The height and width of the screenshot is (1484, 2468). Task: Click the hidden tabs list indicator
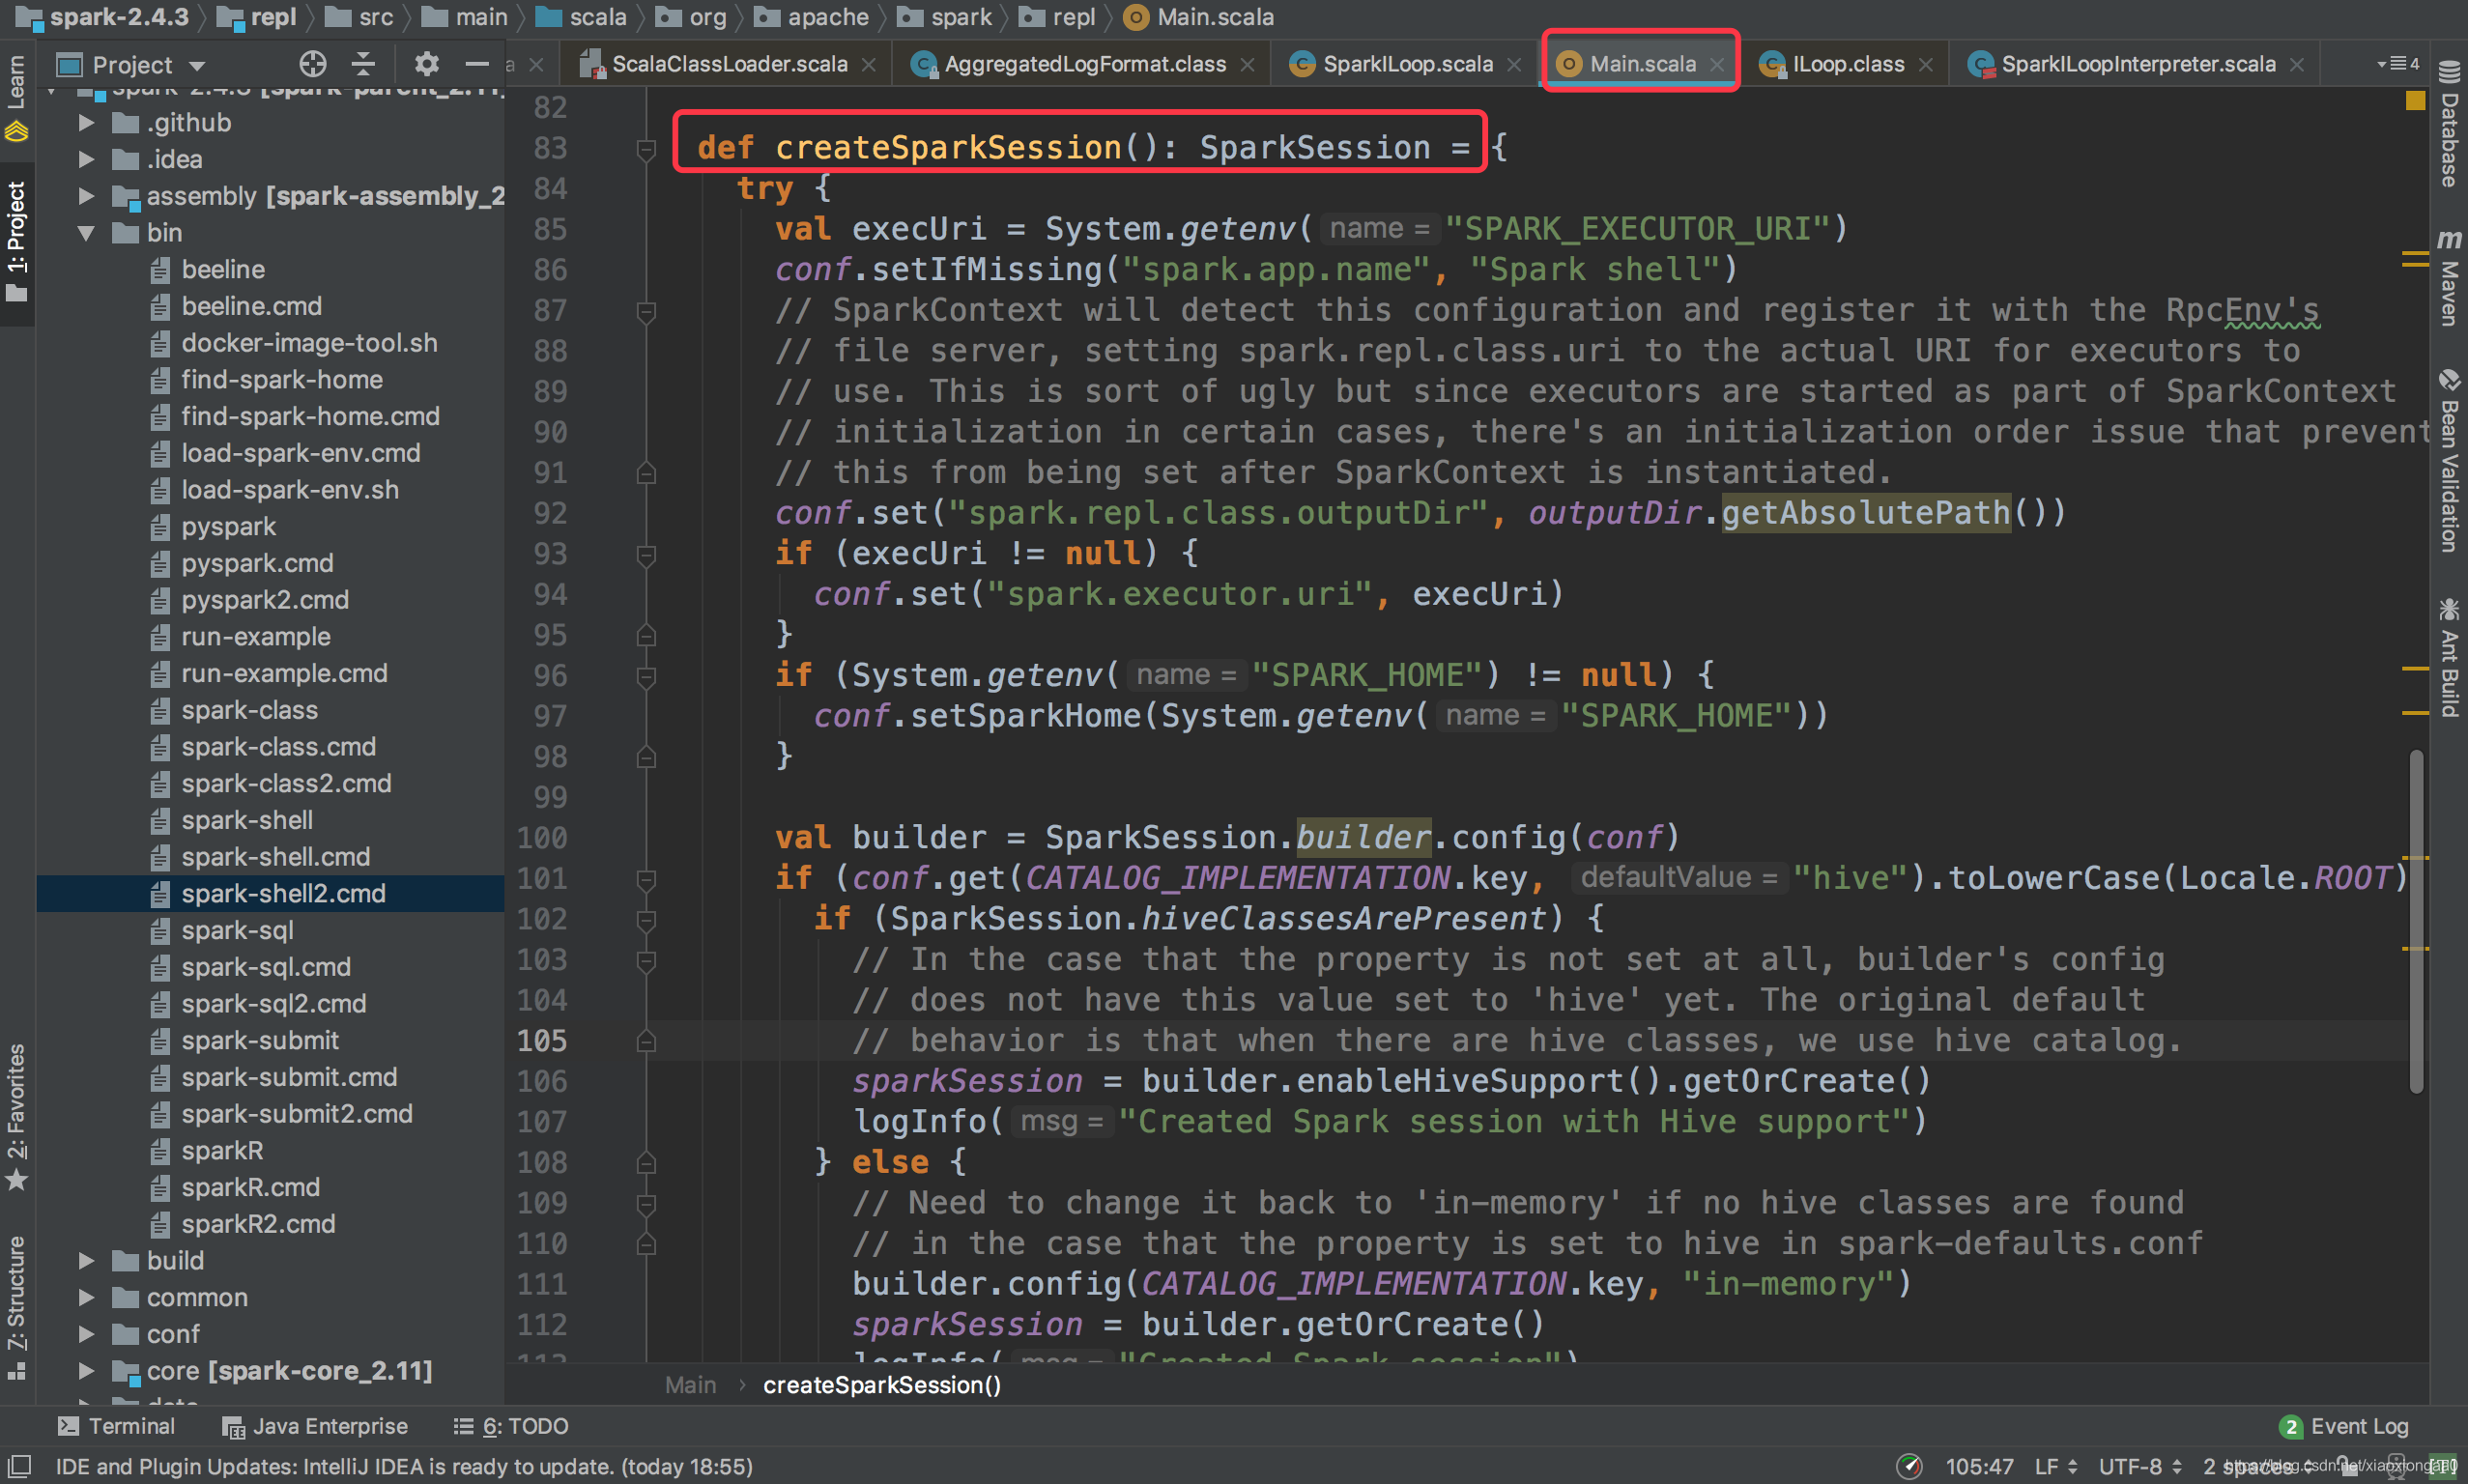[x=2398, y=64]
